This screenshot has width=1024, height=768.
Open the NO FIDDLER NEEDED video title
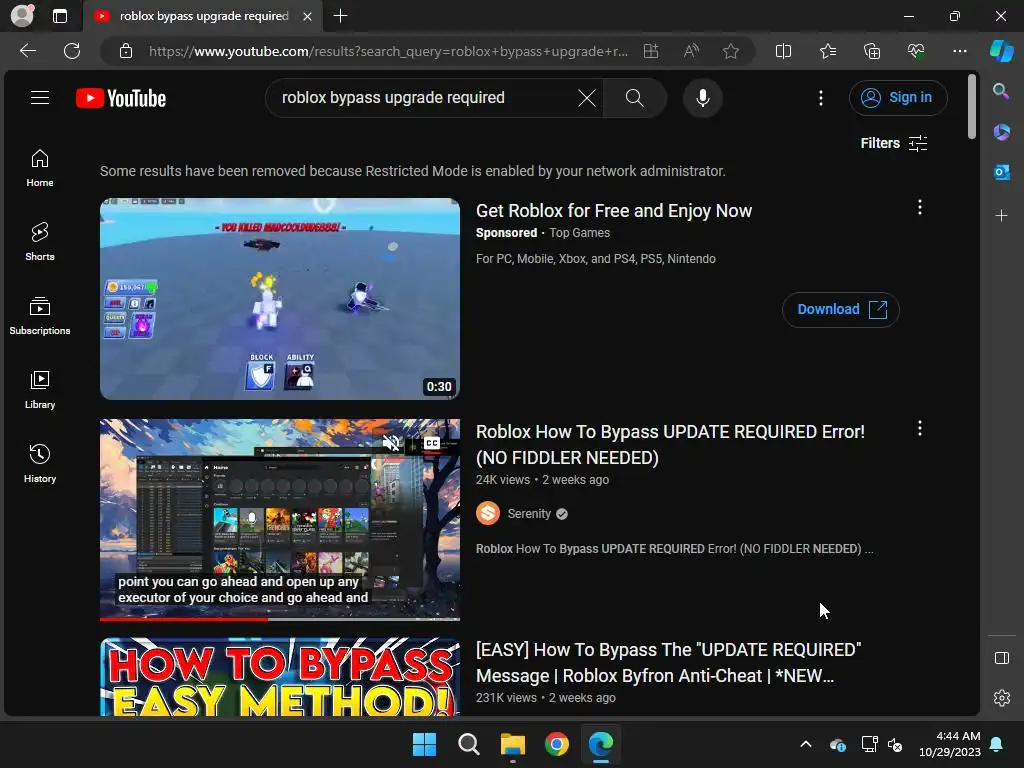(670, 445)
